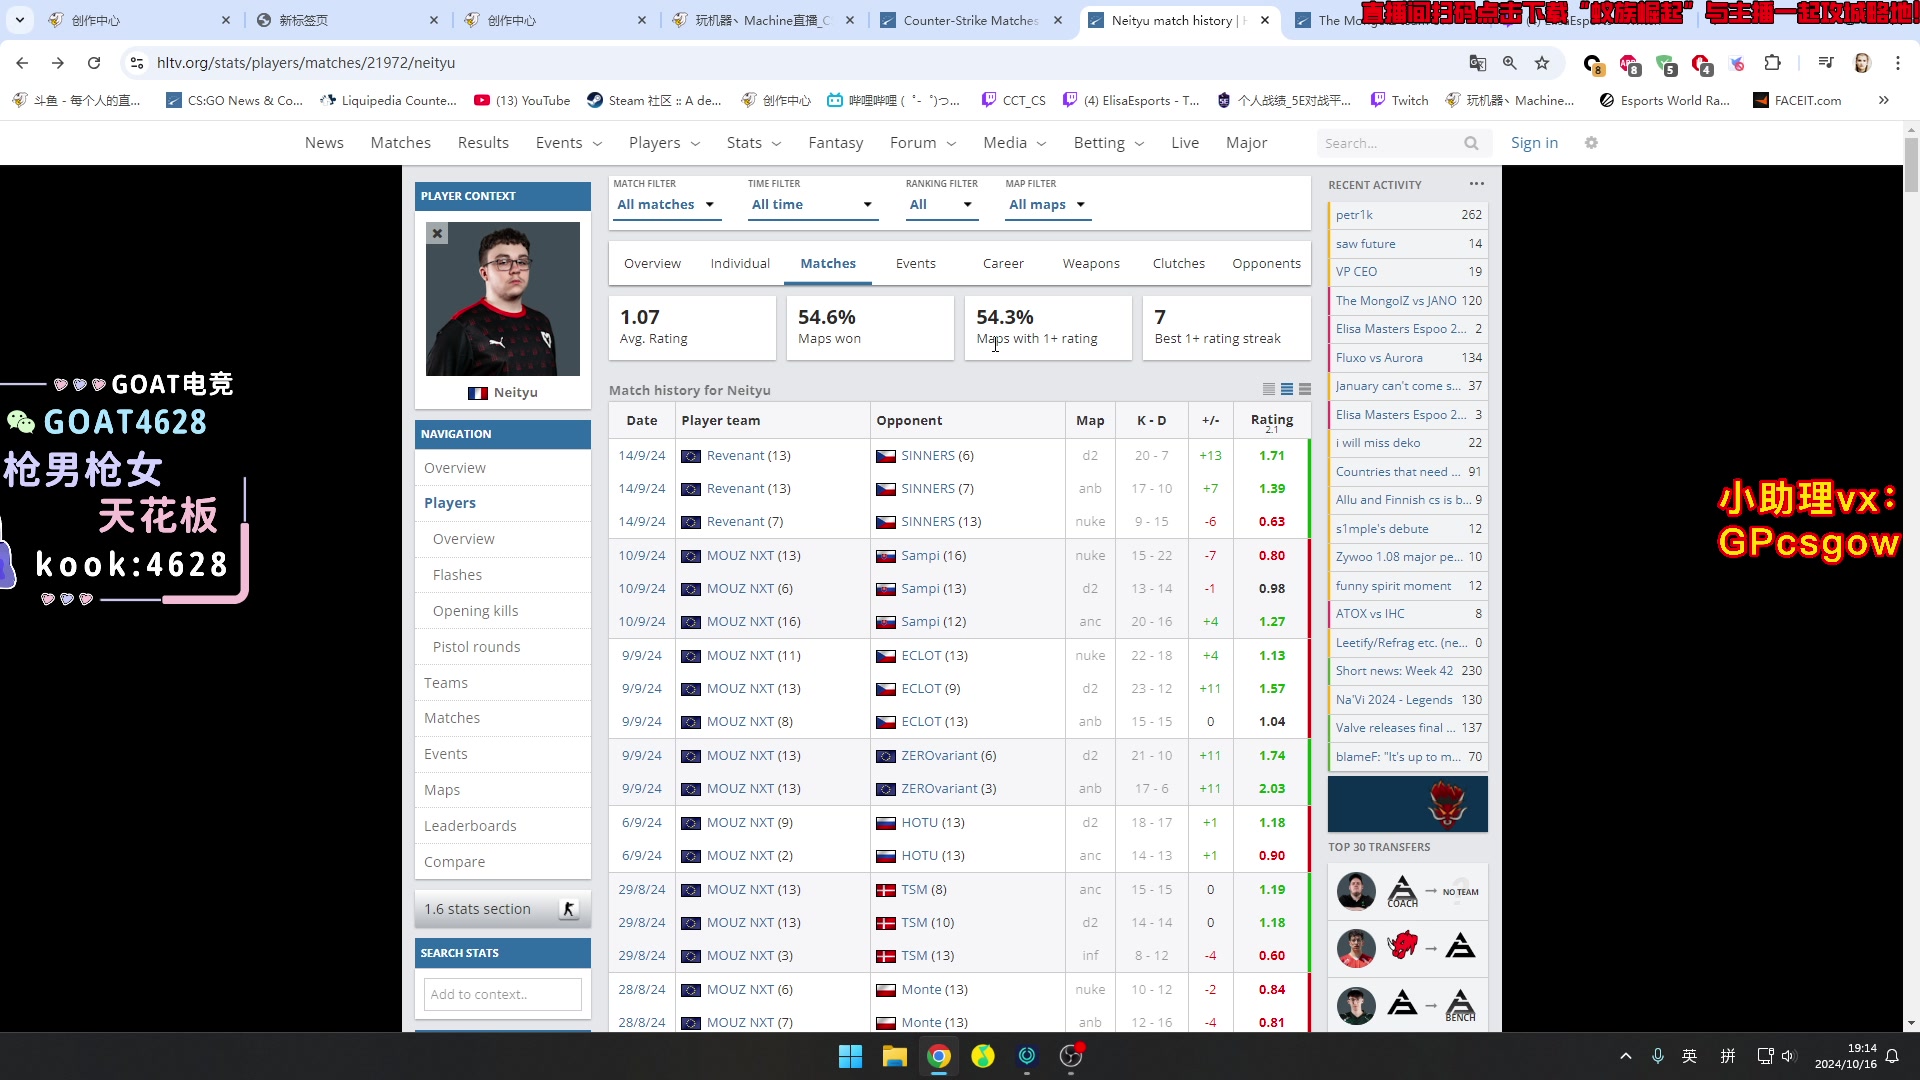Remove Neityu from player context with X
Viewport: 1920px width, 1080px height.
click(437, 234)
